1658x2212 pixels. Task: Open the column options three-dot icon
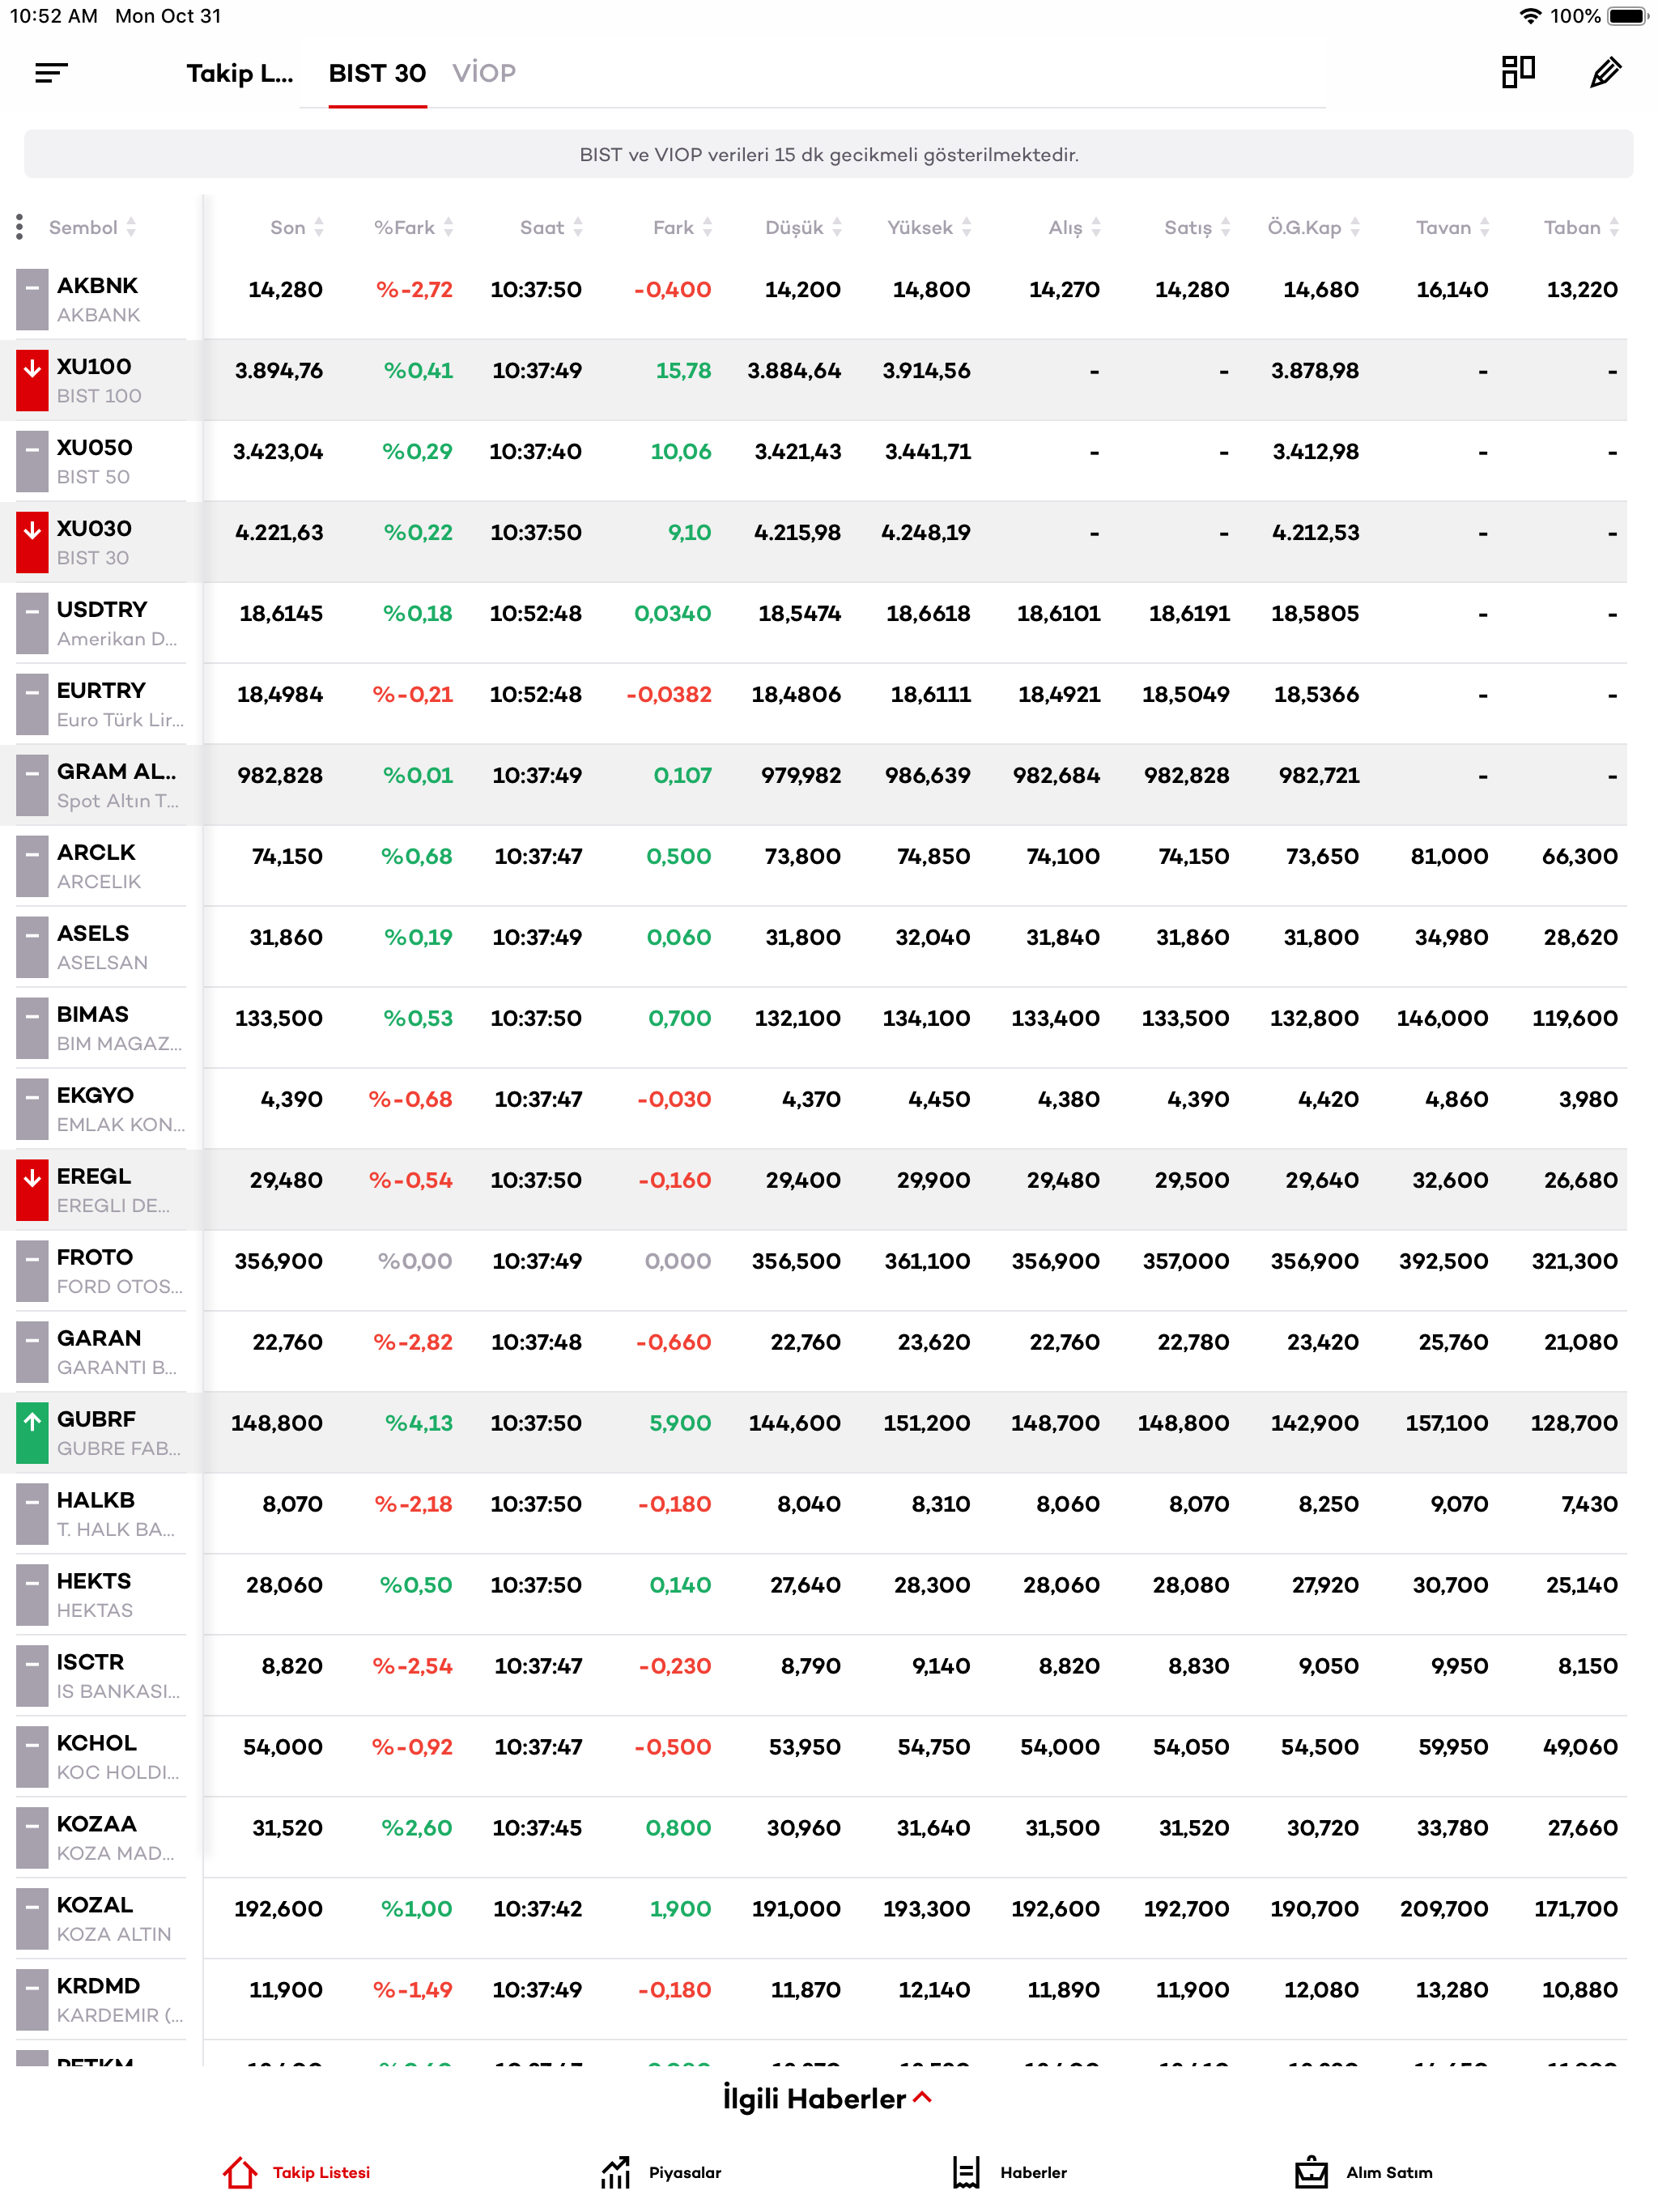(20, 227)
